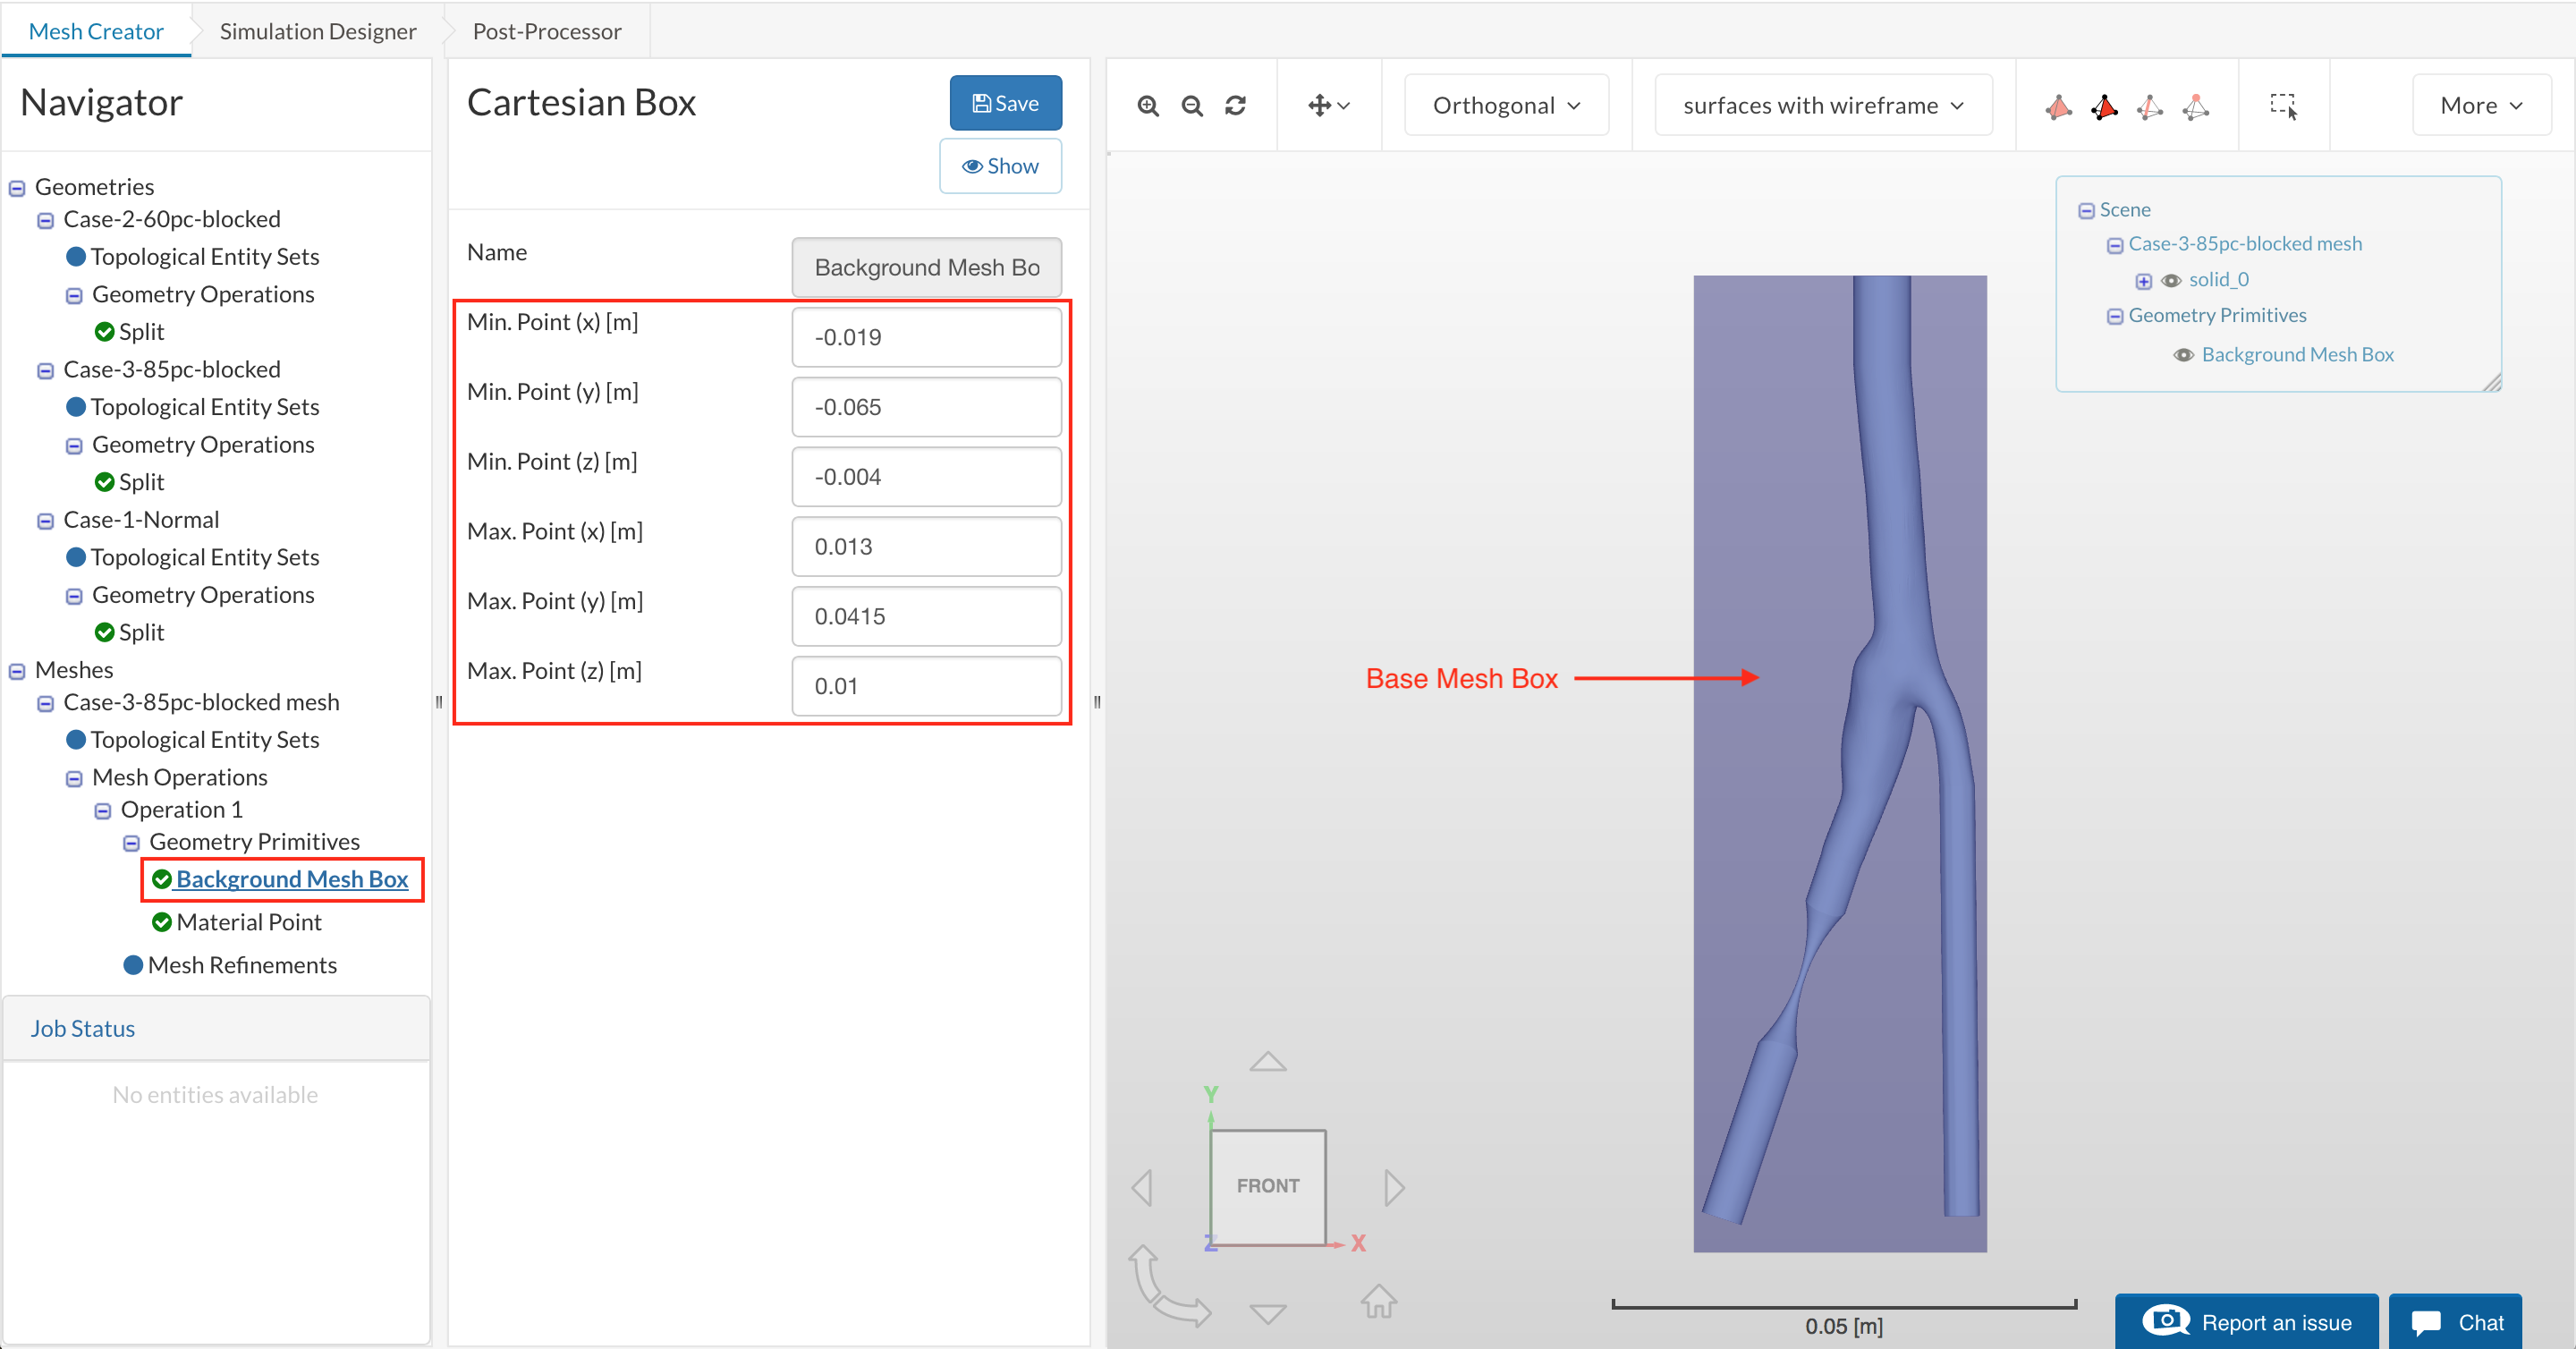The image size is (2576, 1349).
Task: Click the zoom in magnifier icon
Action: pyautogui.click(x=1148, y=106)
